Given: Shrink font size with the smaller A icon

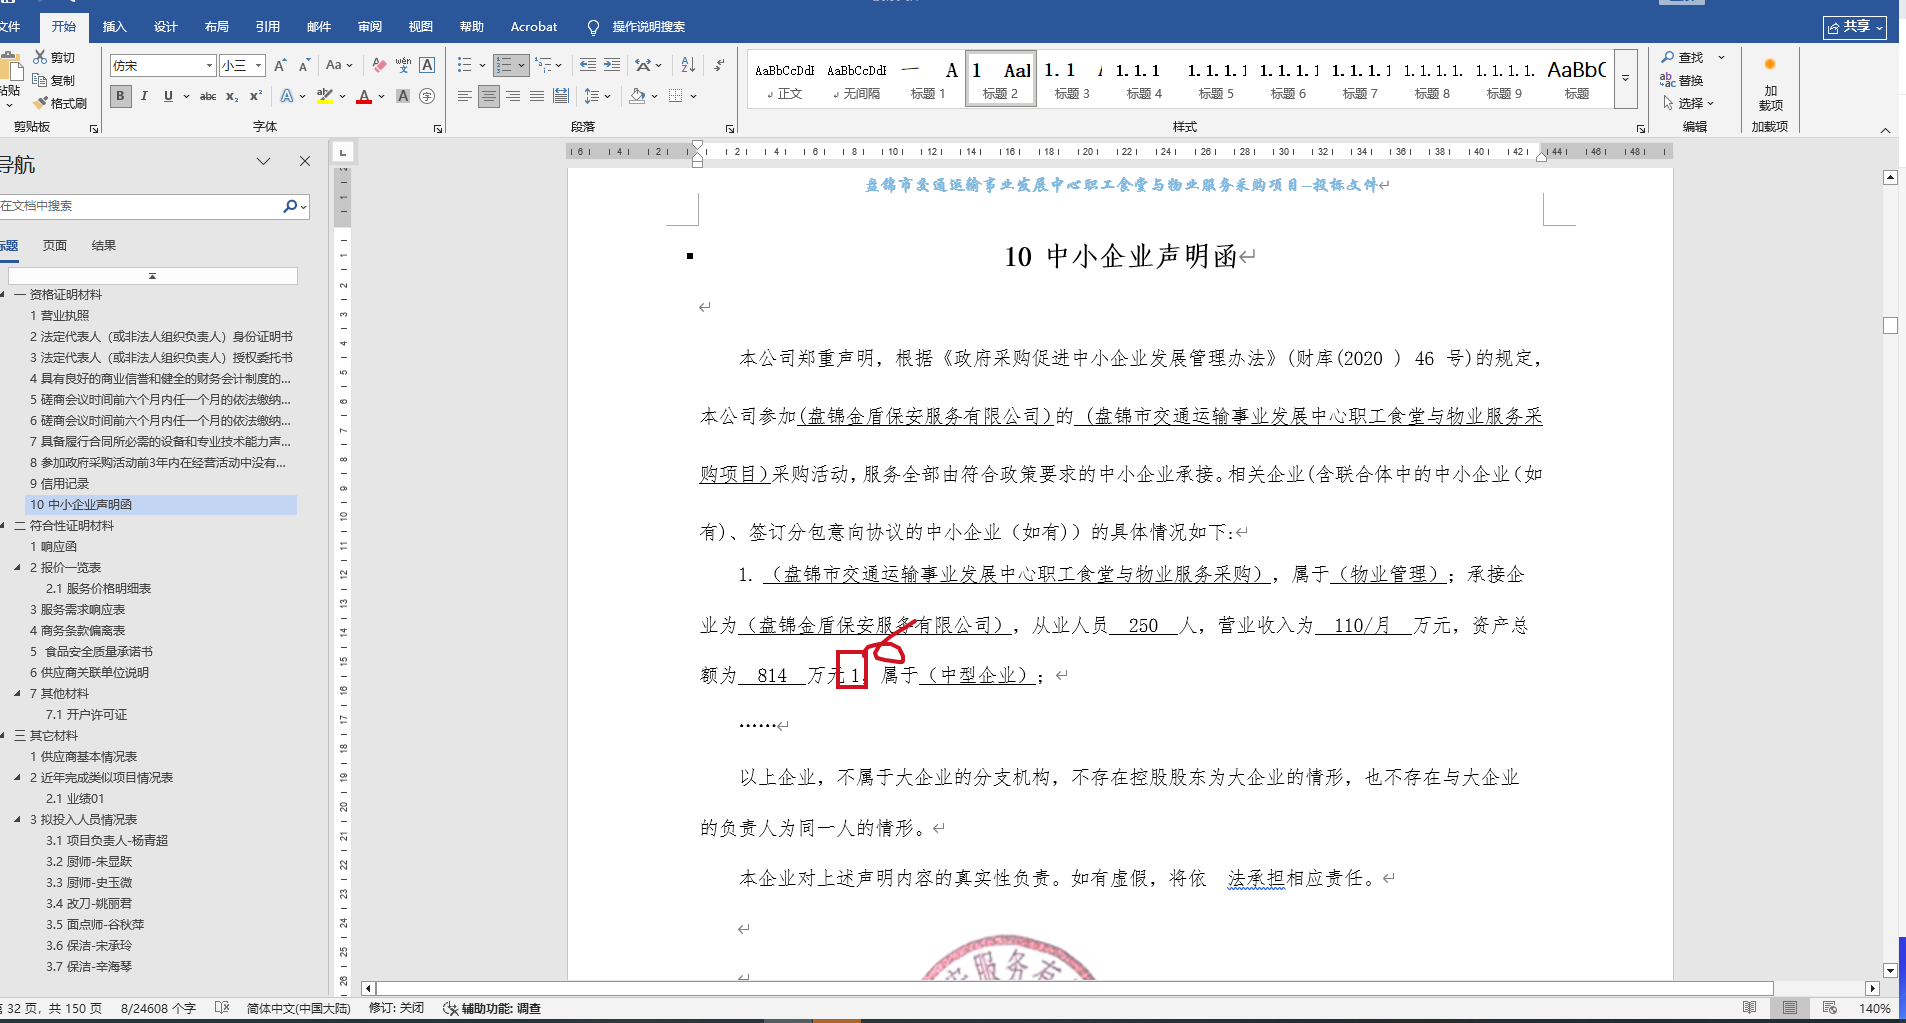Looking at the screenshot, I should pyautogui.click(x=304, y=66).
